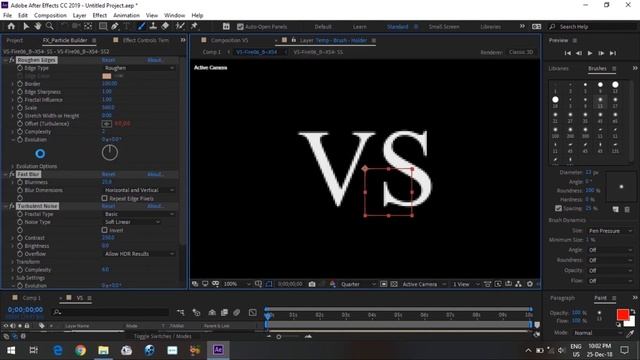Open File Explorer from taskbar
The height and width of the screenshot is (360, 640).
(x=103, y=350)
